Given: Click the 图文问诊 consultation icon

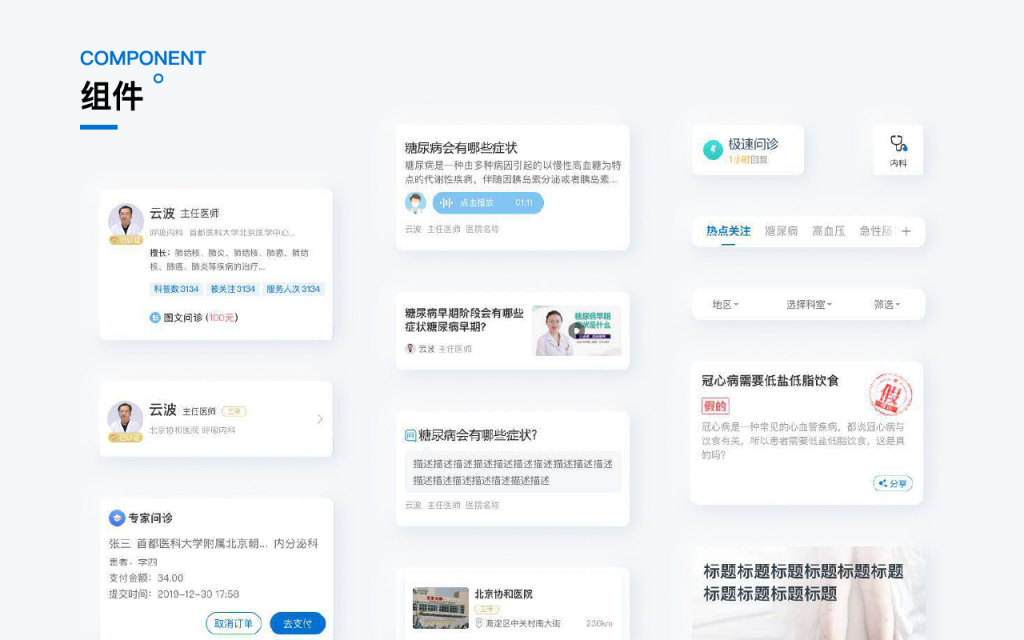Looking at the screenshot, I should click(155, 318).
